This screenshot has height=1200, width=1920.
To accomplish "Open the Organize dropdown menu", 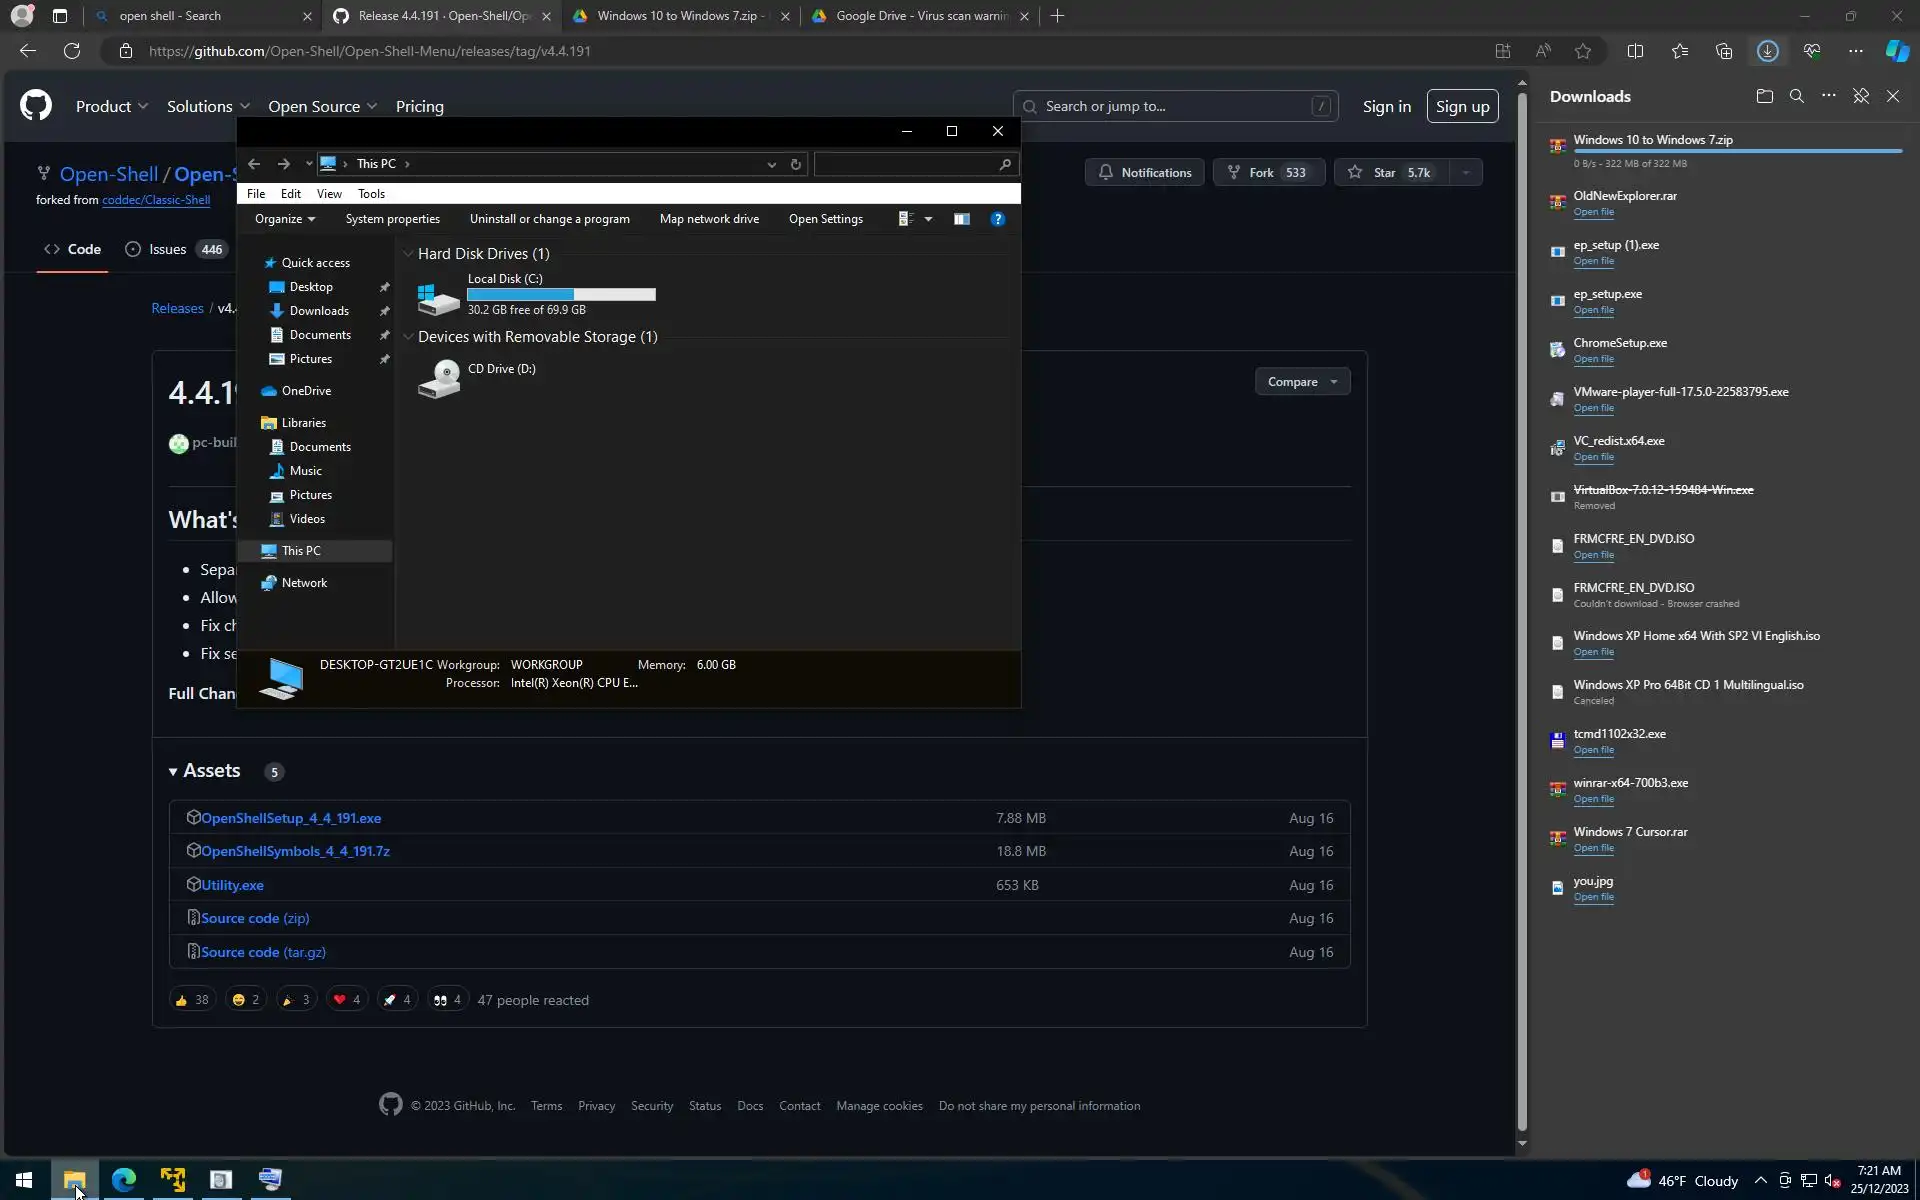I will [x=284, y=219].
